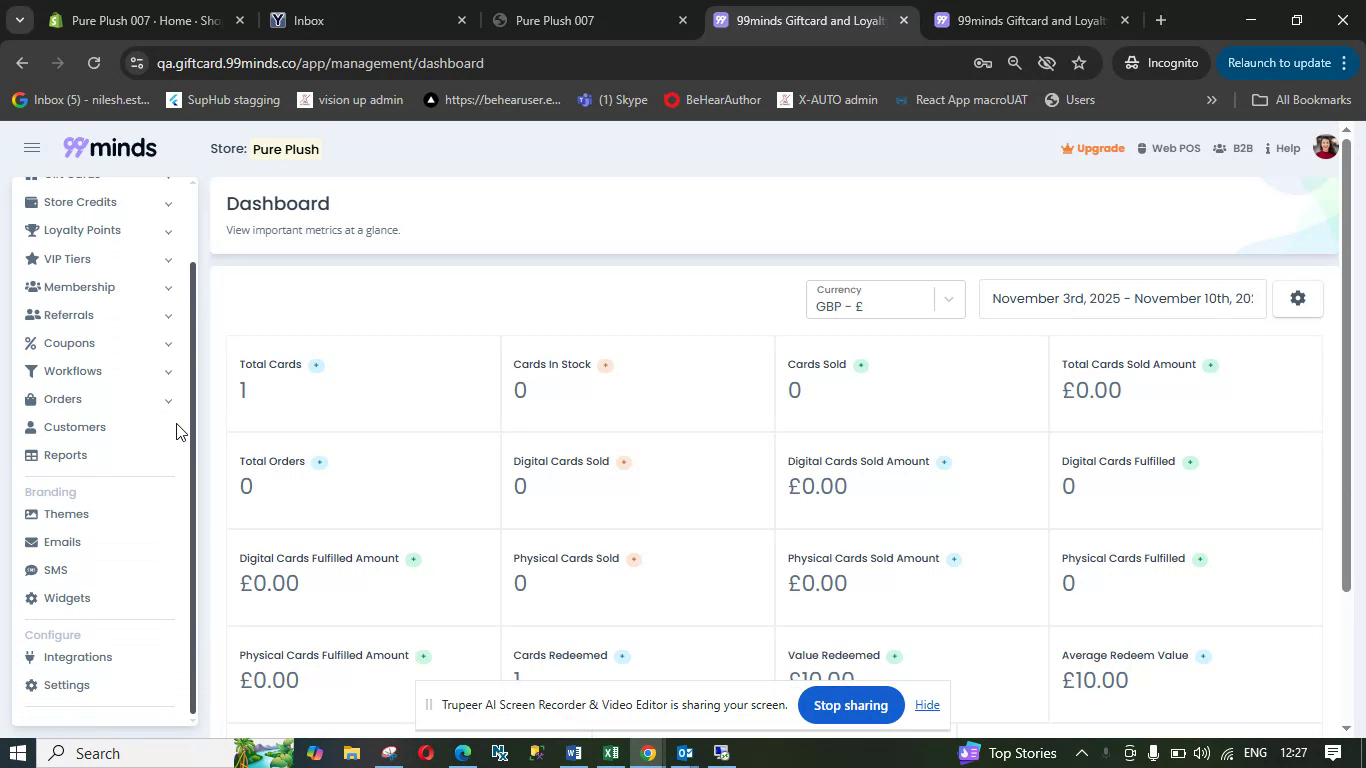Click the Windows Start button

pyautogui.click(x=17, y=753)
